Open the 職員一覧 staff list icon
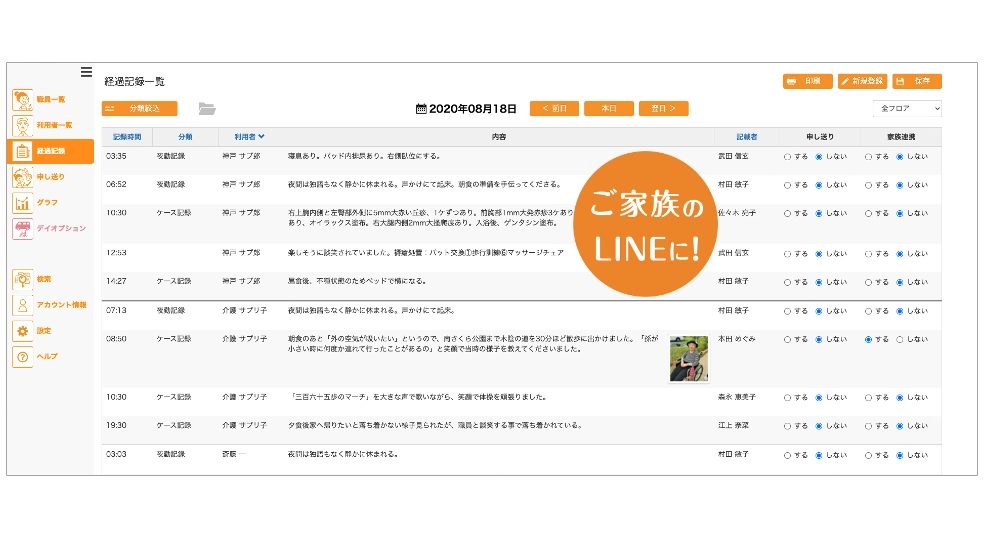The width and height of the screenshot is (986, 555). click(22, 100)
